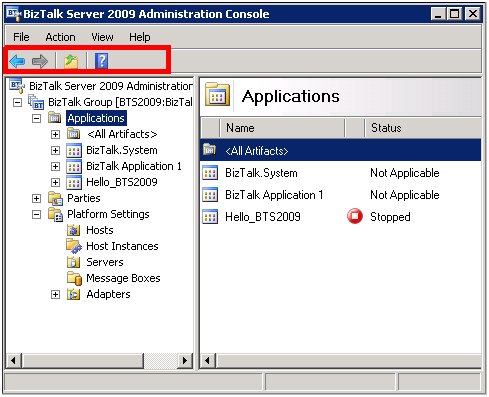
Task: Click the BizTalk Application 1 icon in the tree
Action: [x=74, y=166]
